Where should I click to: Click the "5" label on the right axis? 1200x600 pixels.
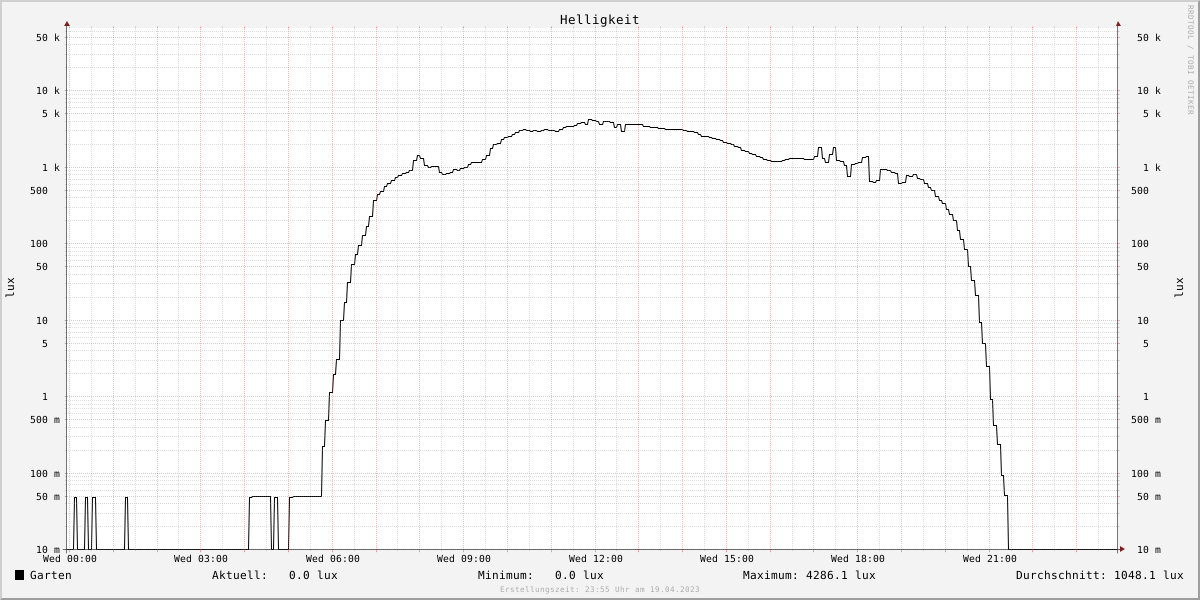[1146, 344]
